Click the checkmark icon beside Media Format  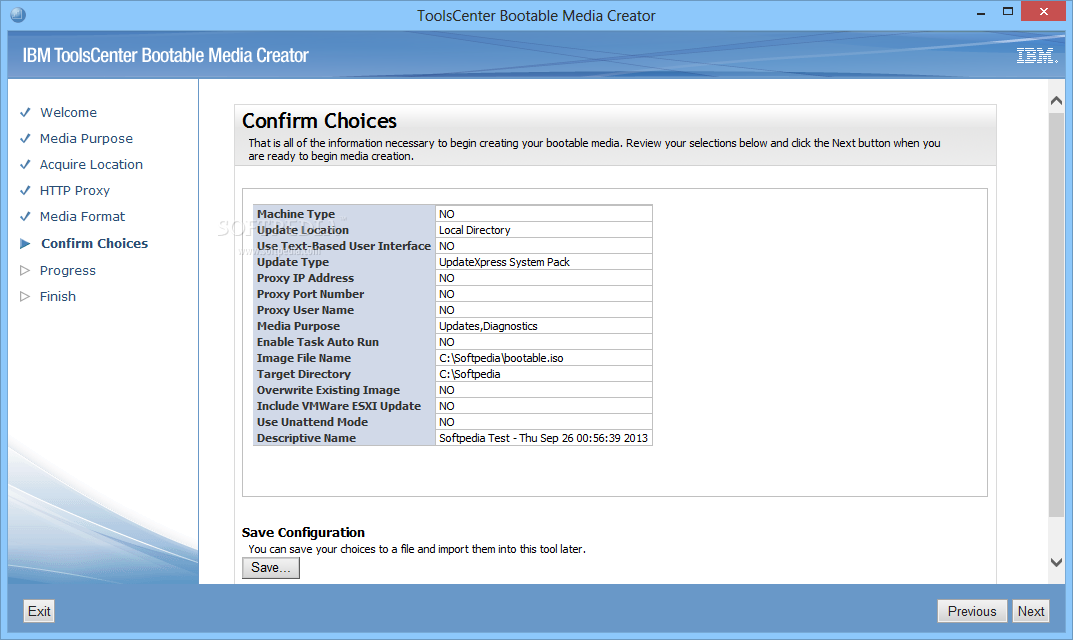[25, 216]
